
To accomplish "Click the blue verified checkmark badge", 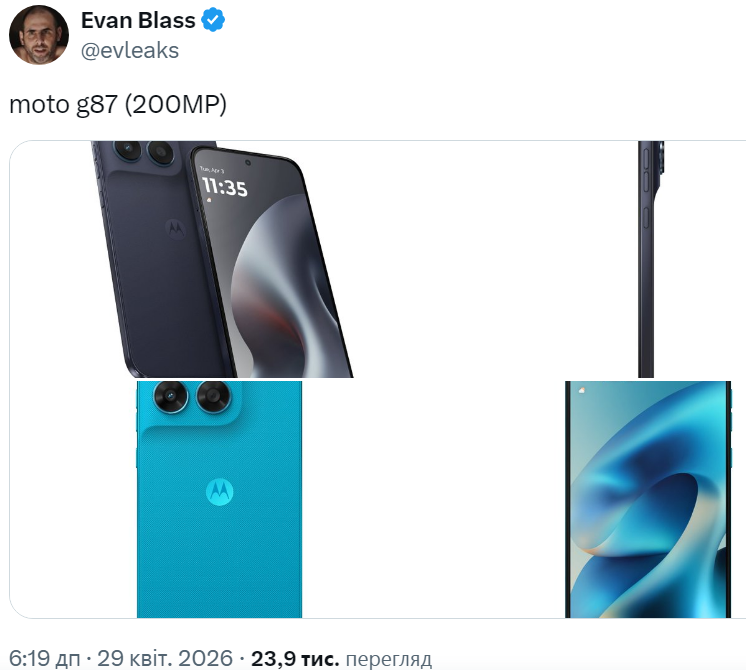I will coord(213,20).
